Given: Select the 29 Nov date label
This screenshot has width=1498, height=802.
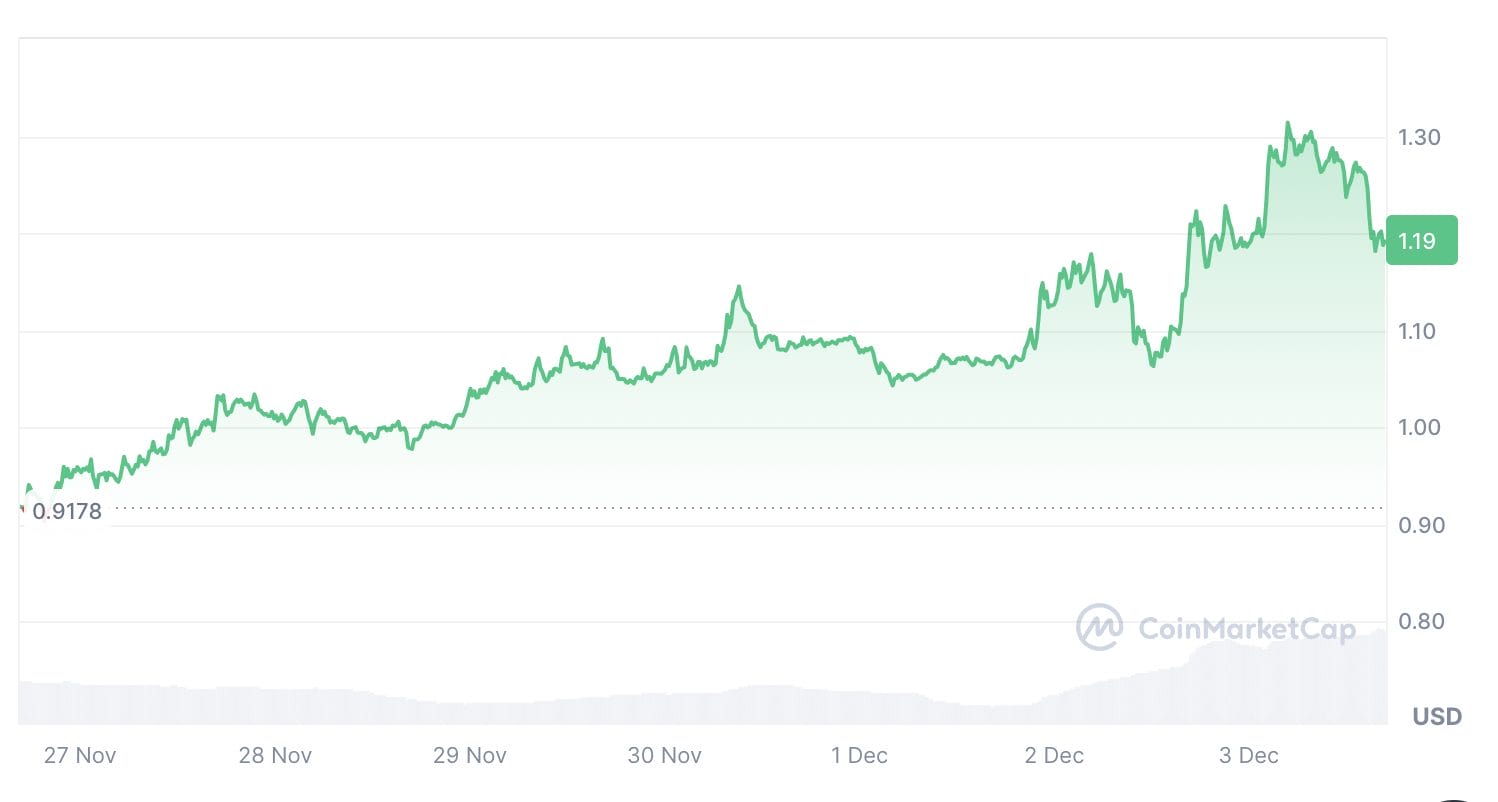Looking at the screenshot, I should tap(469, 756).
